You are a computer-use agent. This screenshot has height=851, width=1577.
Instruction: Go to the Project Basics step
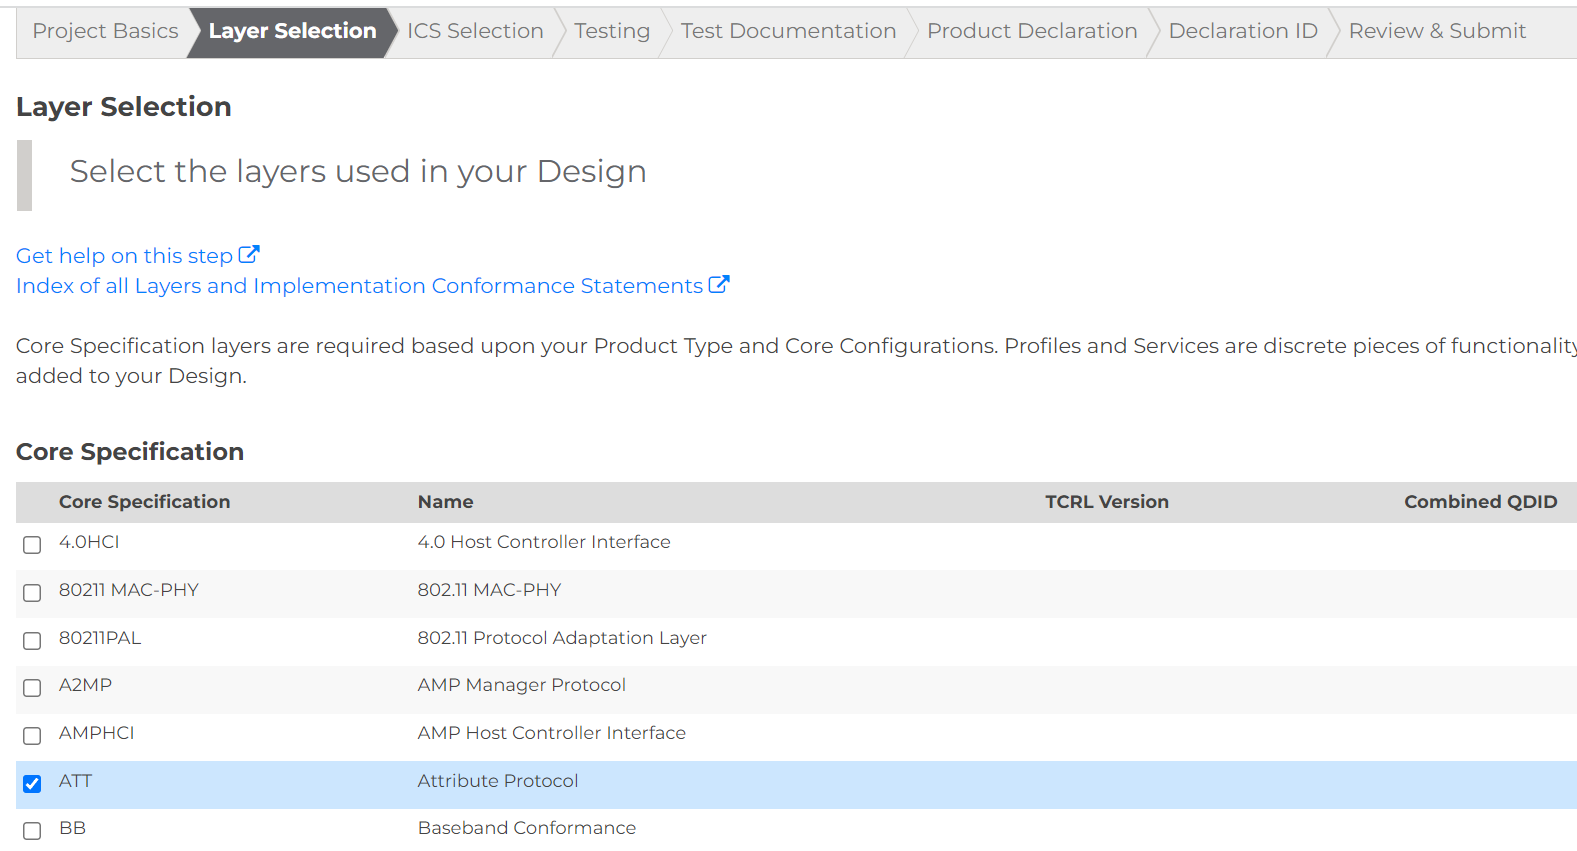105,31
